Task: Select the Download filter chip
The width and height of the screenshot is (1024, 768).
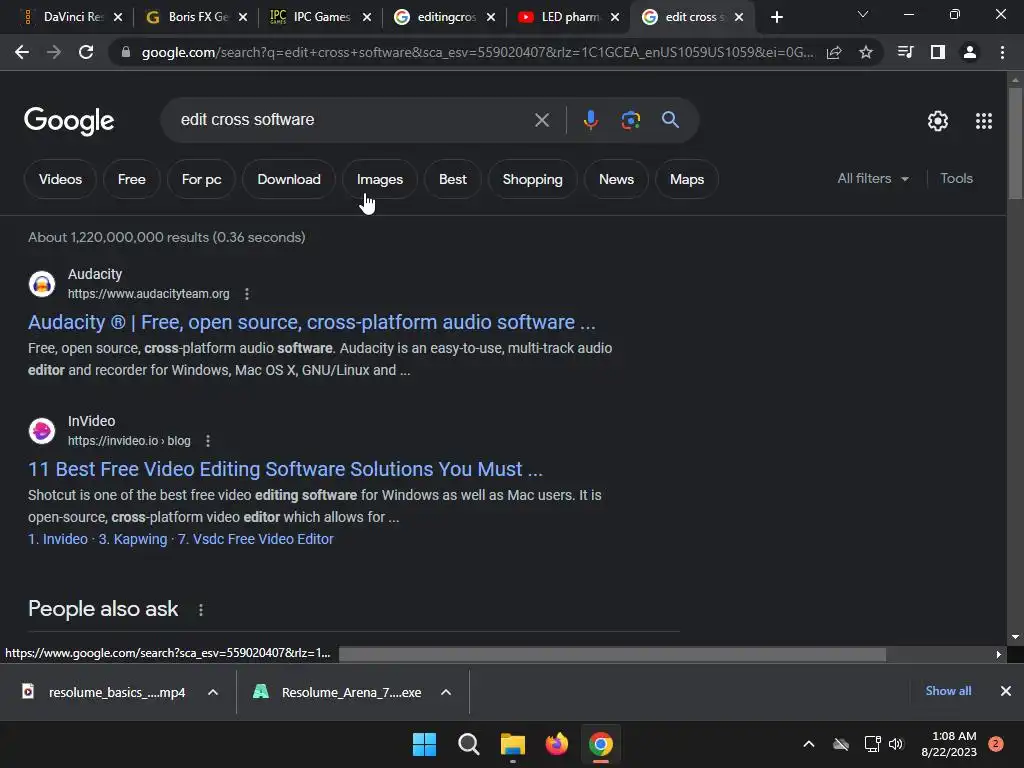Action: (289, 179)
